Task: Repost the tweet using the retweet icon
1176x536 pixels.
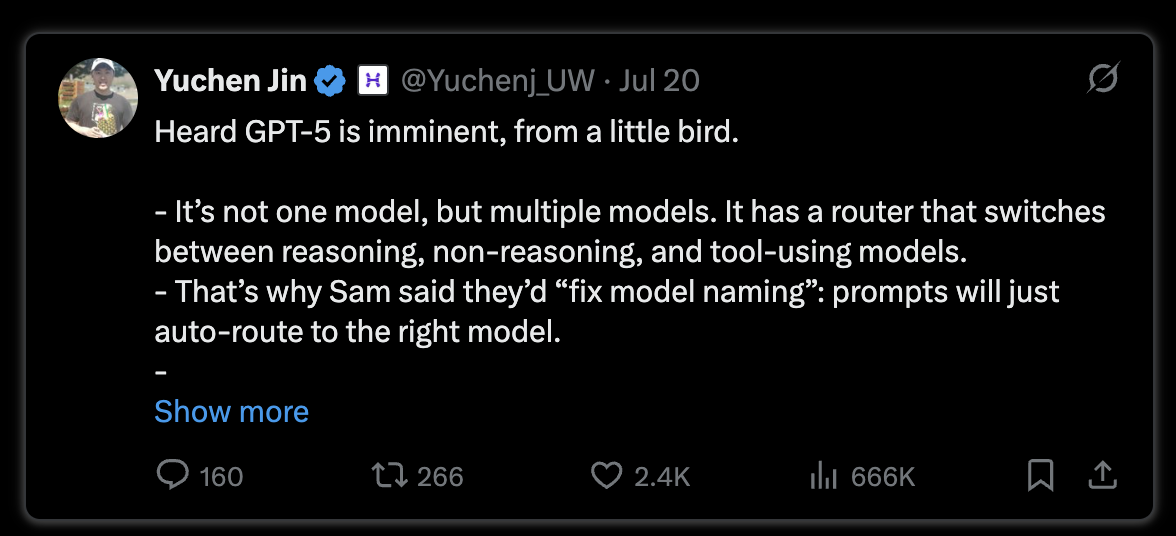Action: tap(390, 475)
